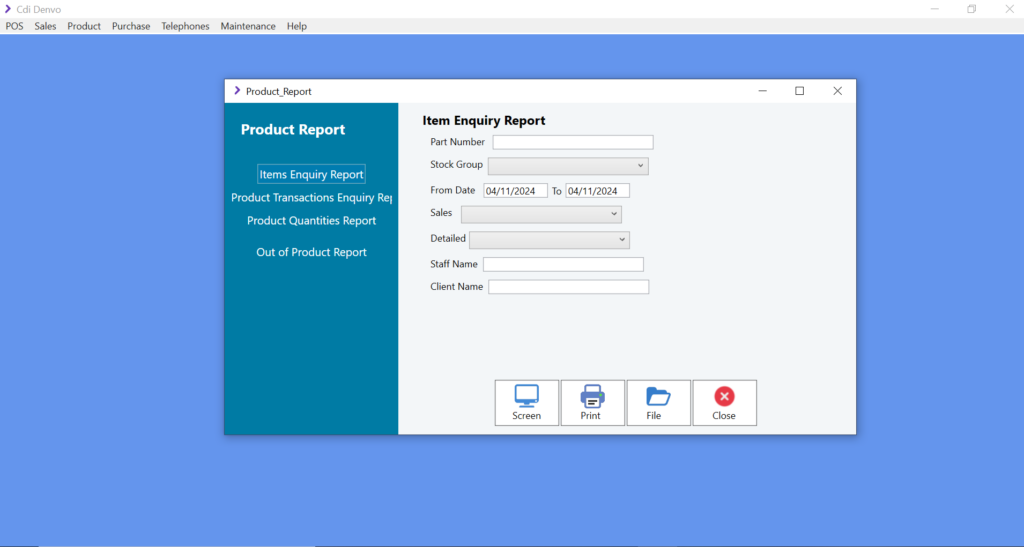1024x547 pixels.
Task: Choose Product Quantities Report in sidebar
Action: [x=311, y=221]
